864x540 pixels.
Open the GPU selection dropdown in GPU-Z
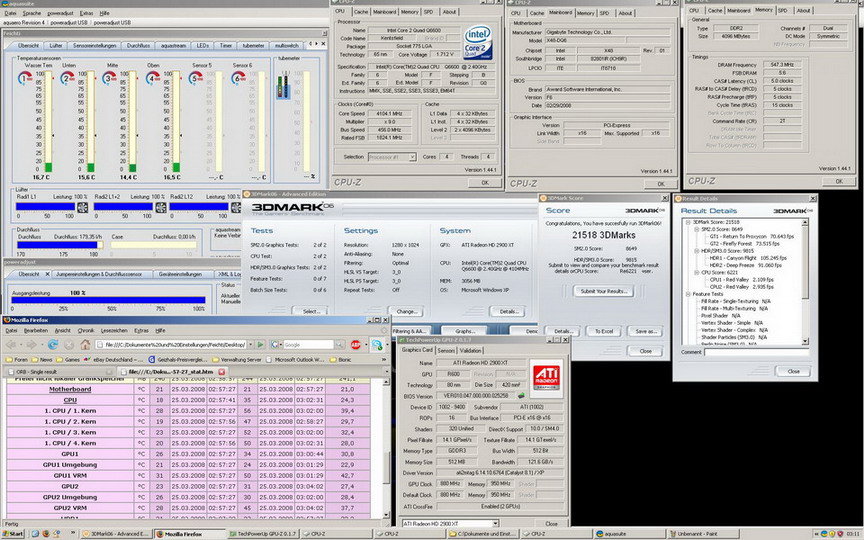click(495, 523)
